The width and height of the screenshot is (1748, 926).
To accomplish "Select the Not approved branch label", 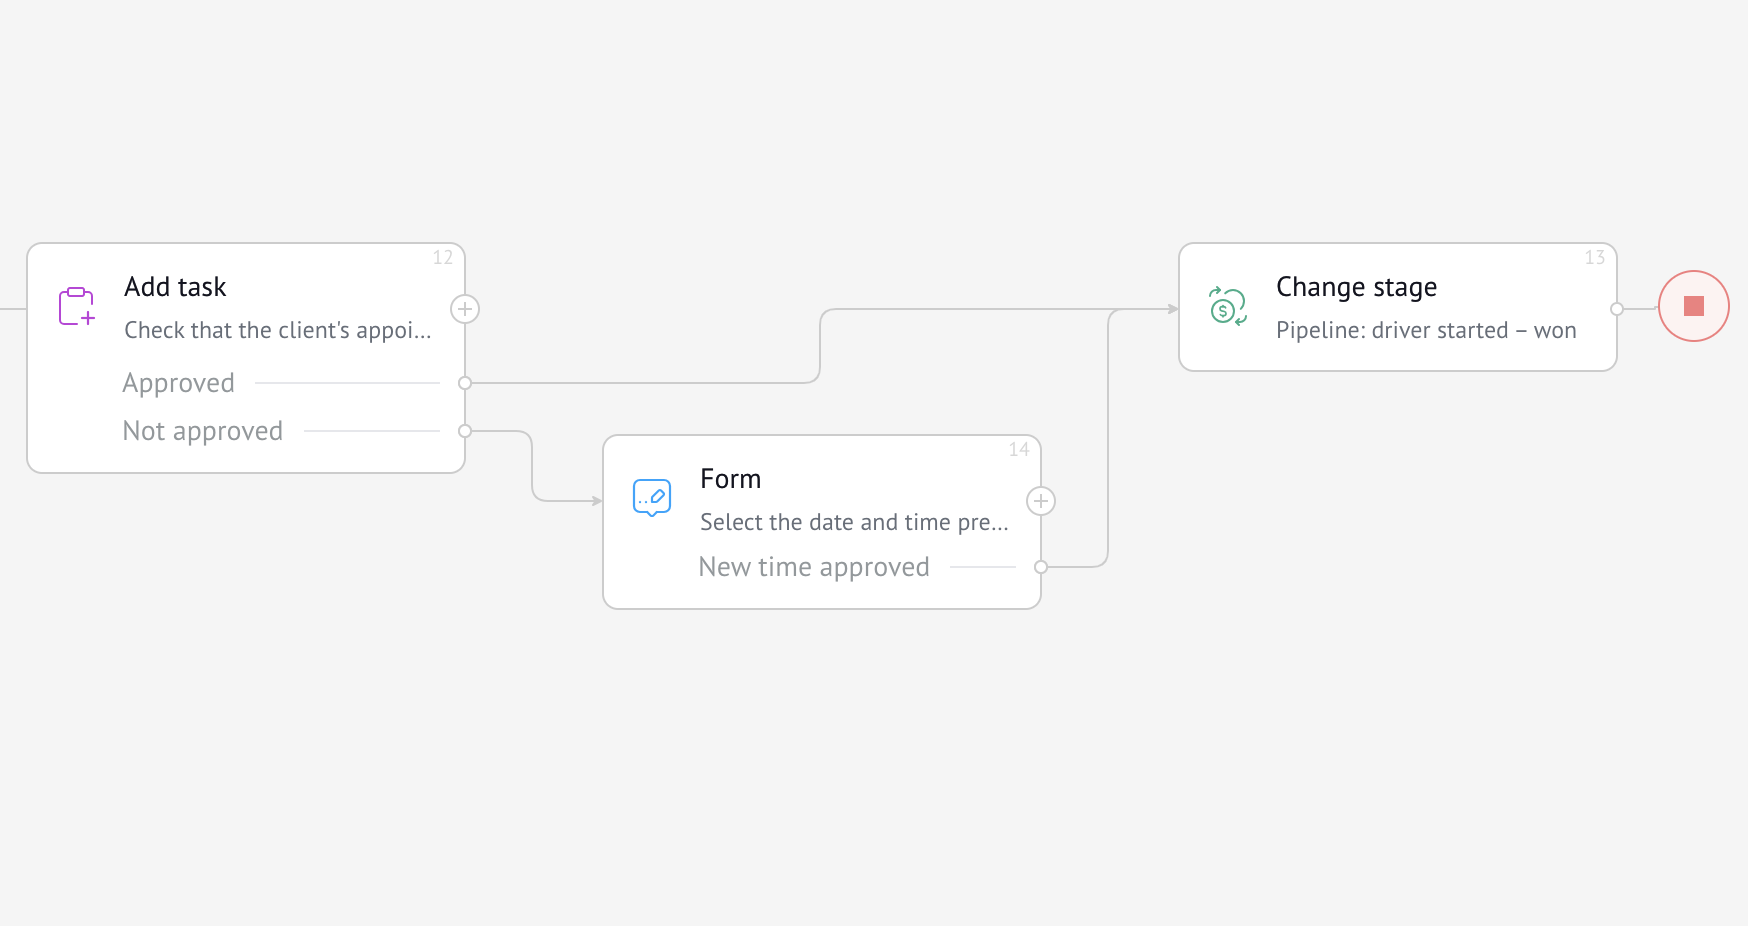I will [203, 431].
